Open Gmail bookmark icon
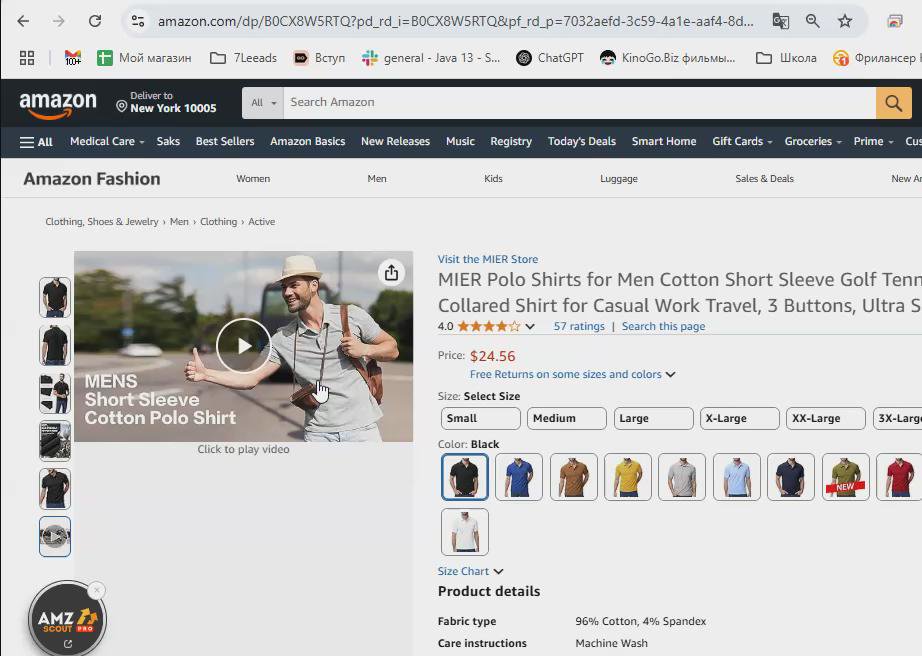This screenshot has height=656, width=922. (73, 58)
